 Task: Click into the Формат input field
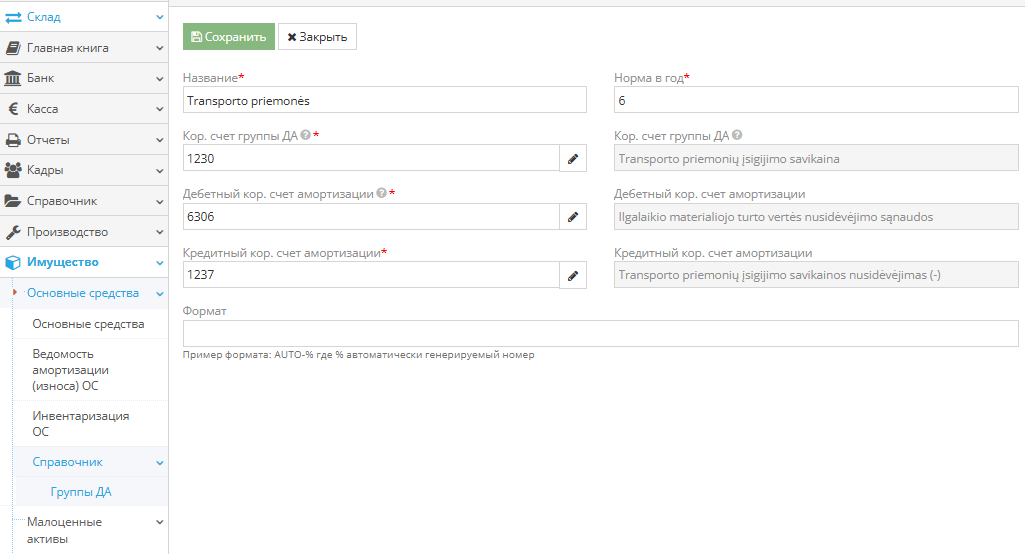600,333
